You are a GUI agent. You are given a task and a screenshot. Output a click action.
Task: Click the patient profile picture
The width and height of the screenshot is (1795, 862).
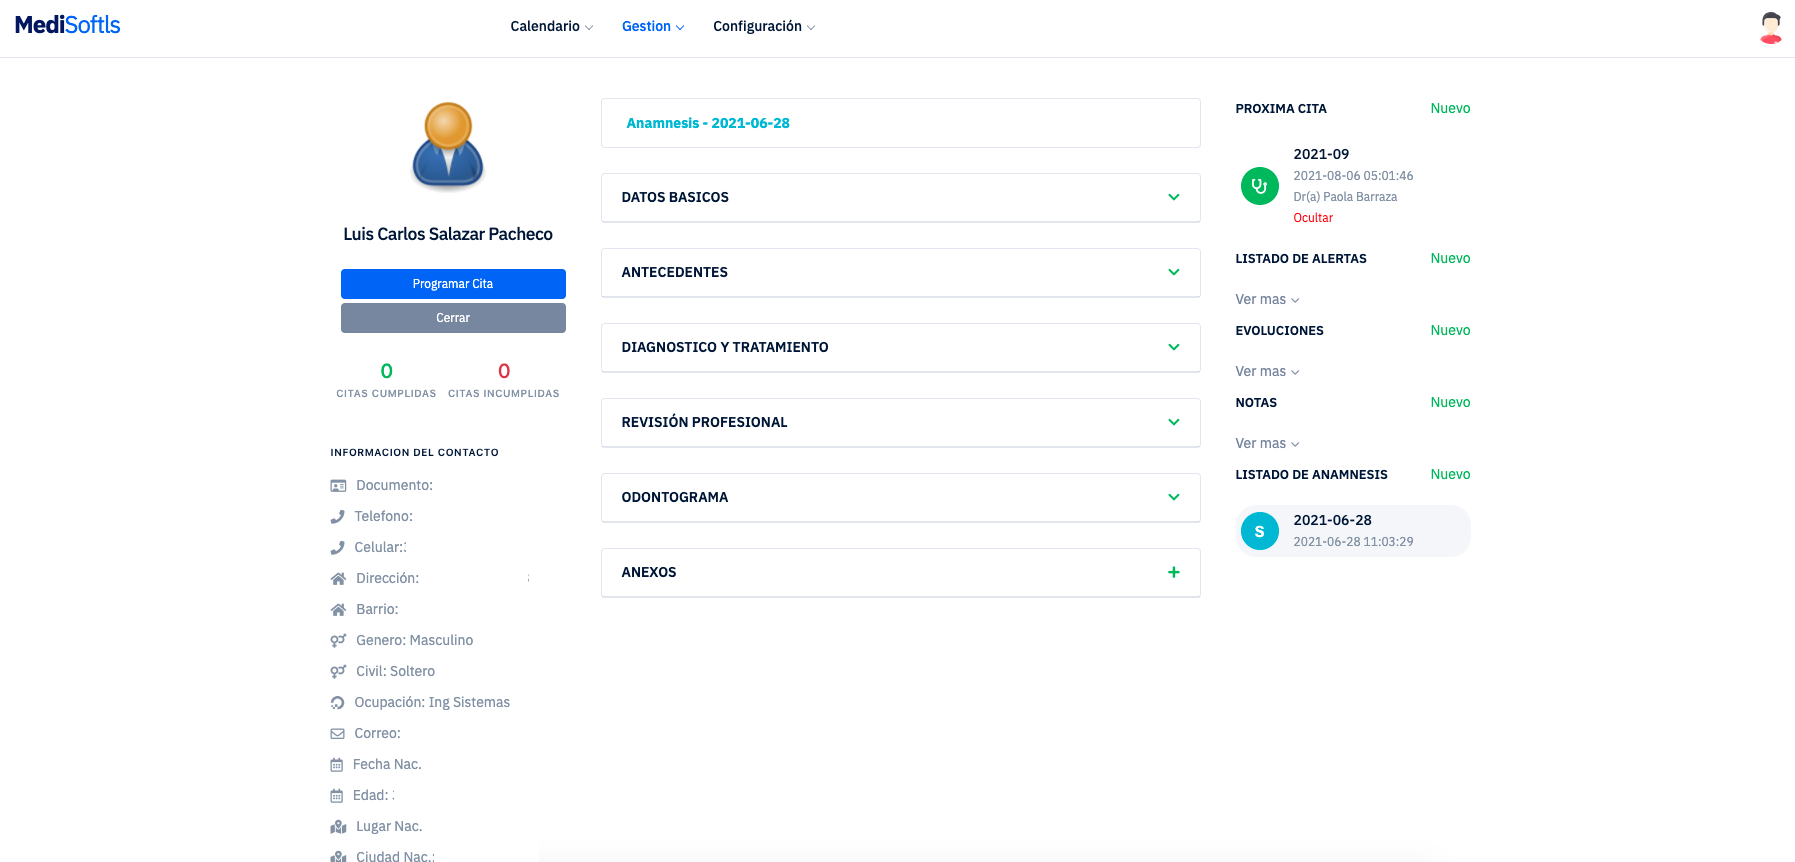pyautogui.click(x=448, y=146)
